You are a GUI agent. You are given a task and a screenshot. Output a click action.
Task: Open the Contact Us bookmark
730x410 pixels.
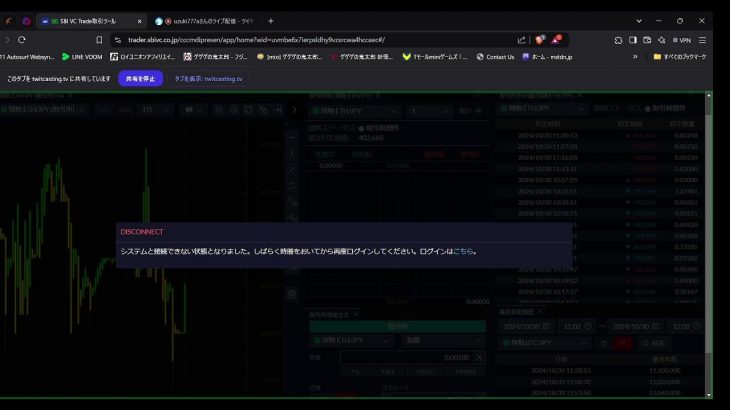coord(496,57)
